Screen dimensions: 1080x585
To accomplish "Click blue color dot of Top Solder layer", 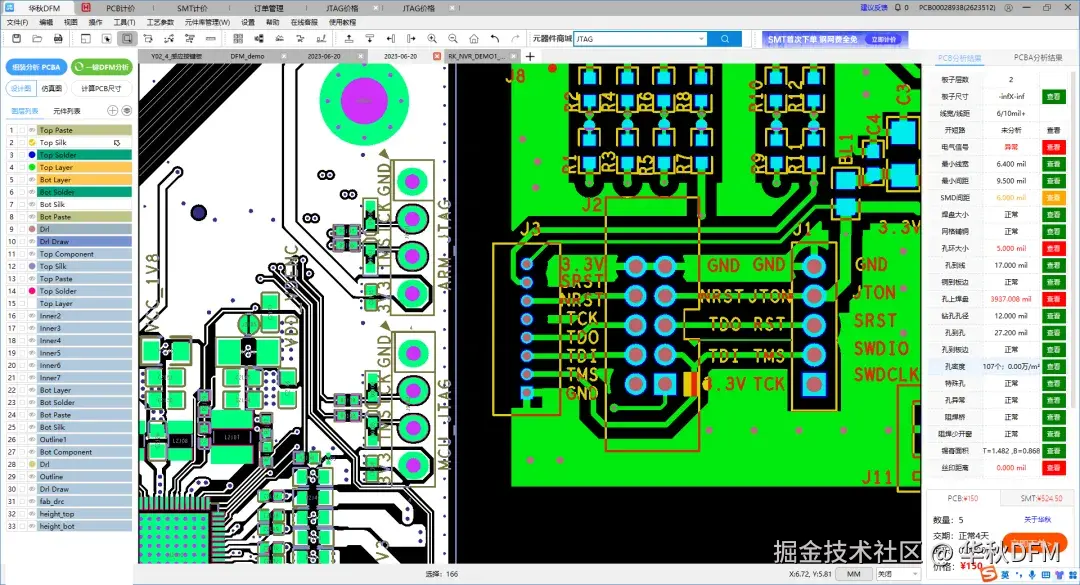I will pos(32,155).
